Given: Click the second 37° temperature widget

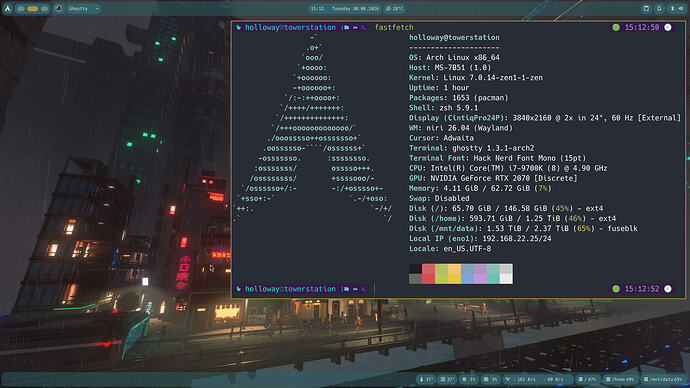Looking at the screenshot, I should coord(448,379).
